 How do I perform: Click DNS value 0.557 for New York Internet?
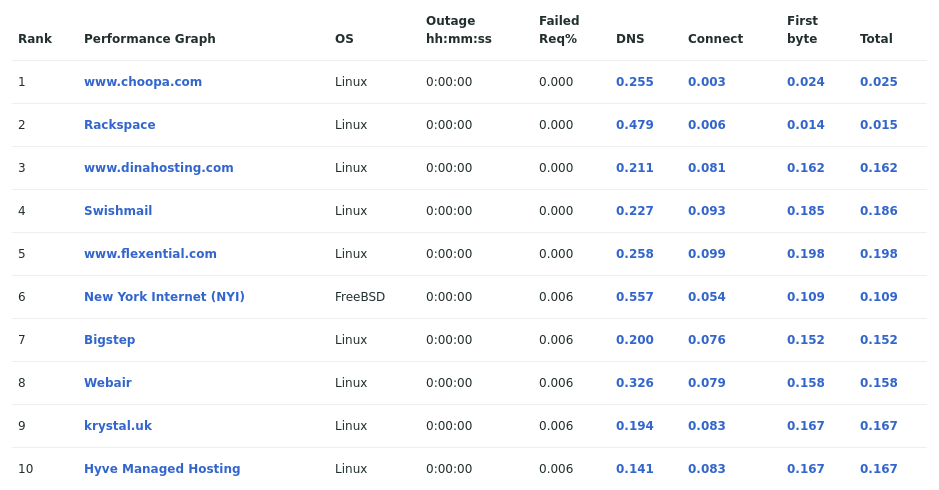[635, 297]
